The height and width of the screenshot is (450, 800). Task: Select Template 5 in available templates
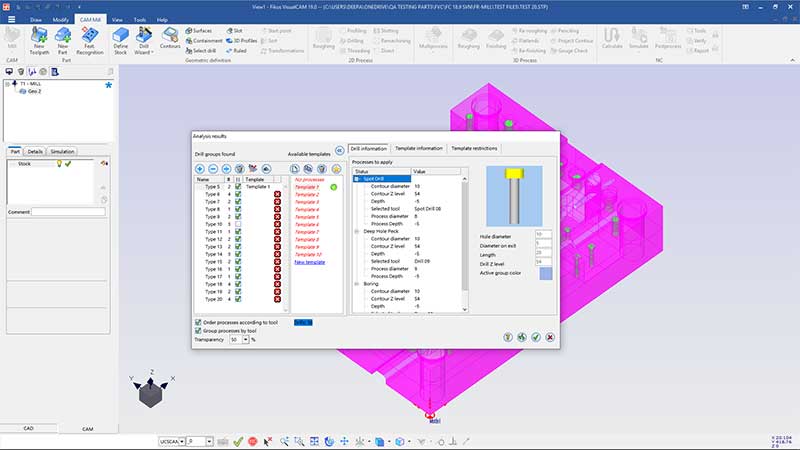click(307, 217)
